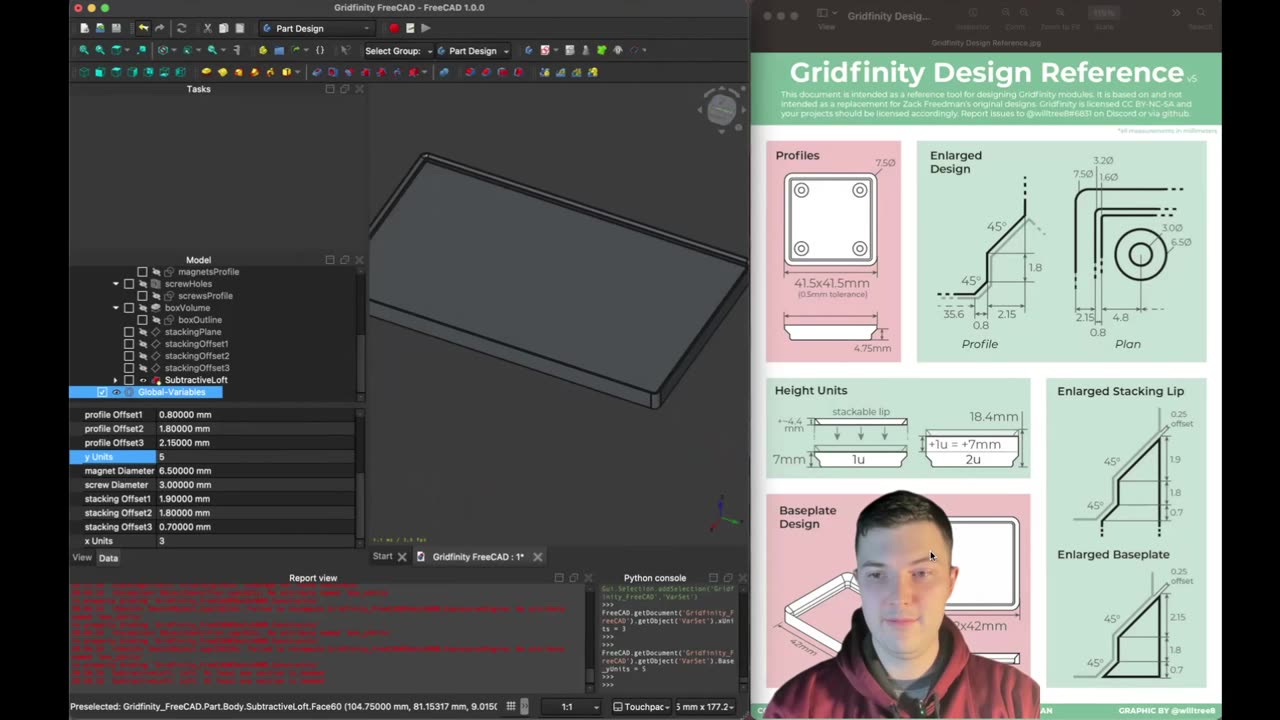Collapse the screwHoles tree node
Screen dimensions: 1280x720
point(116,284)
